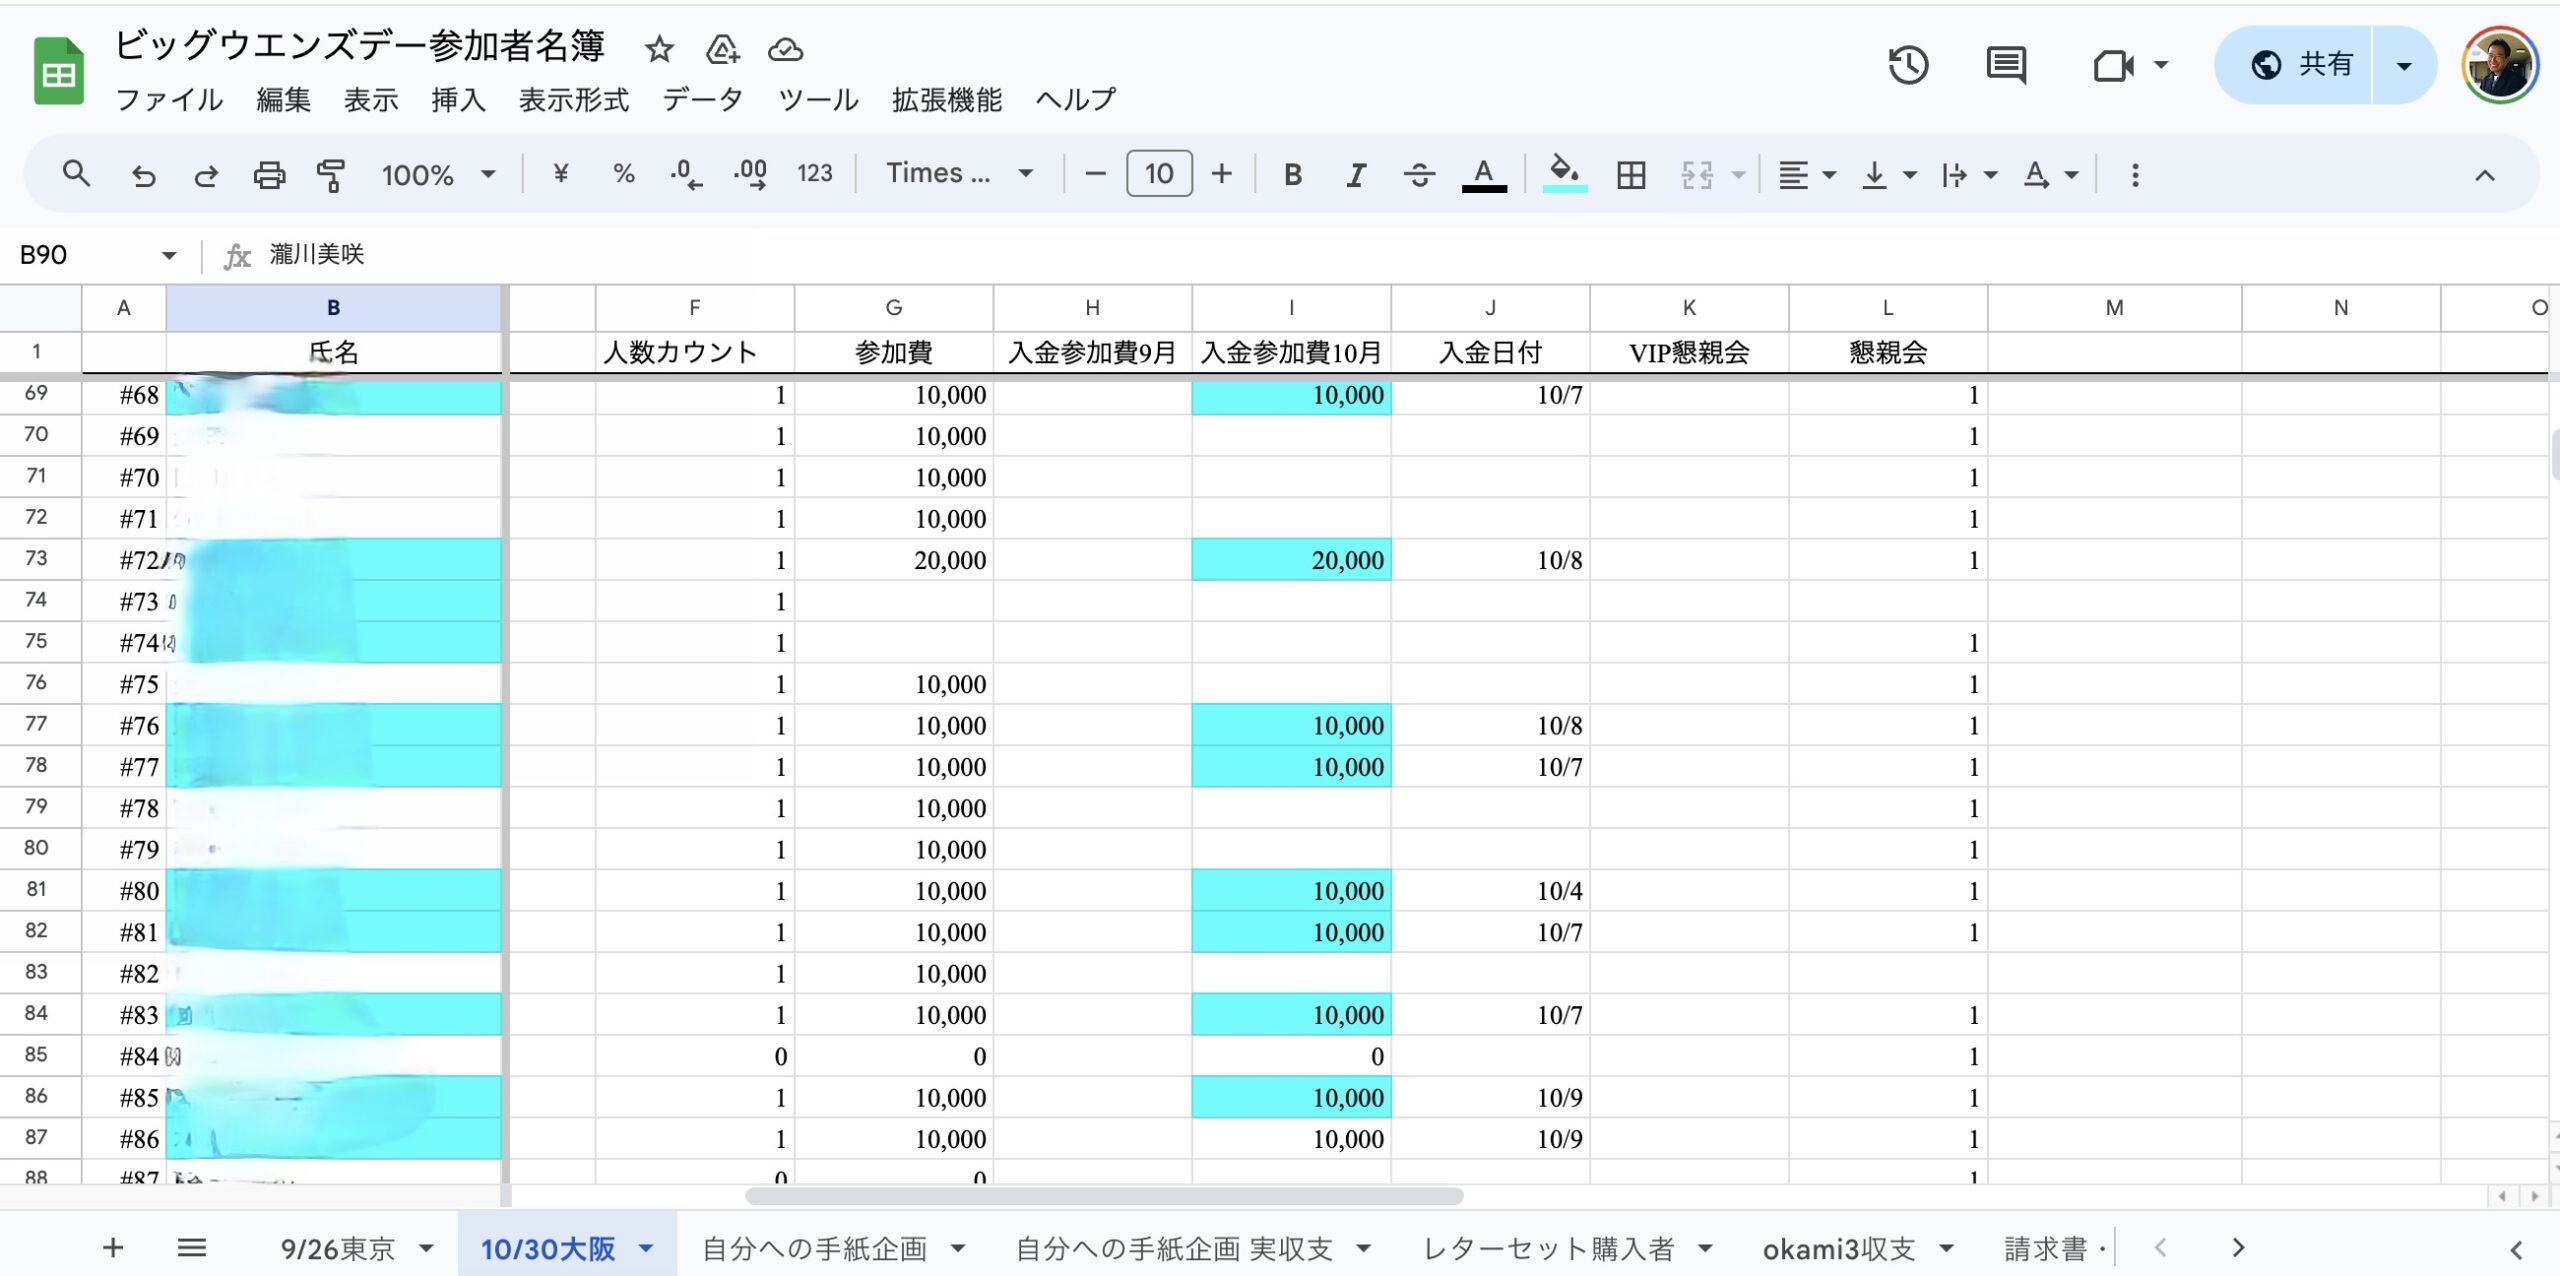Toggle strikethrough formatting
The width and height of the screenshot is (2560, 1276).
(x=1418, y=175)
